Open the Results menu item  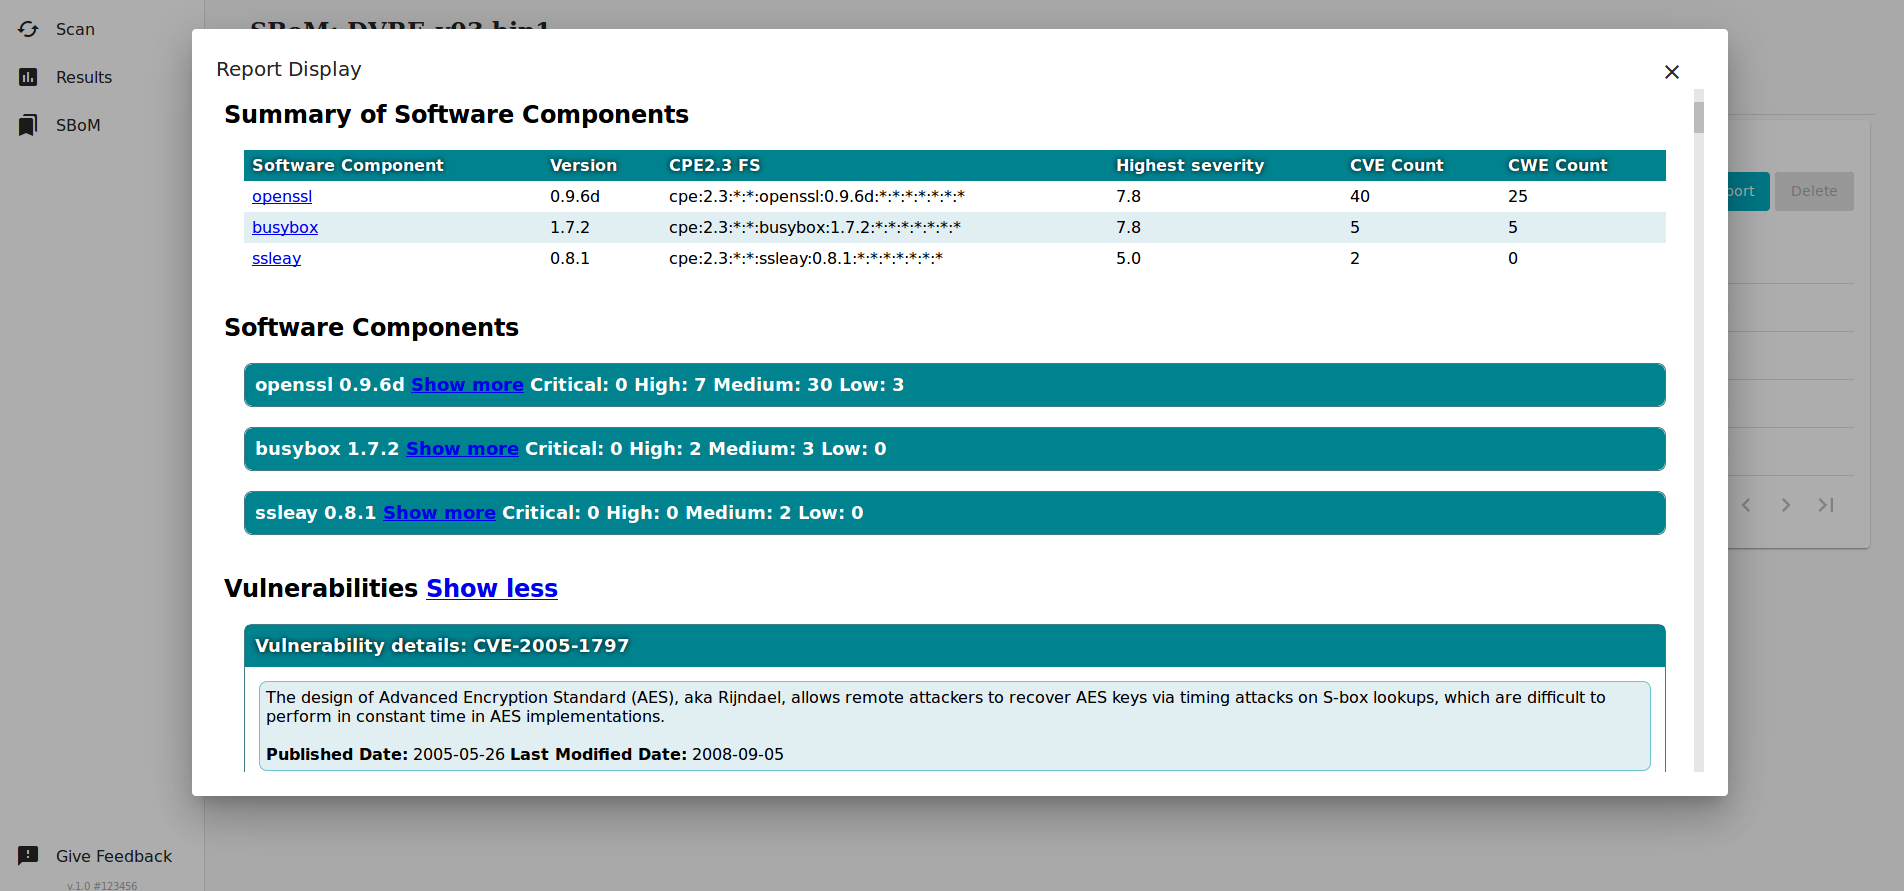84,77
